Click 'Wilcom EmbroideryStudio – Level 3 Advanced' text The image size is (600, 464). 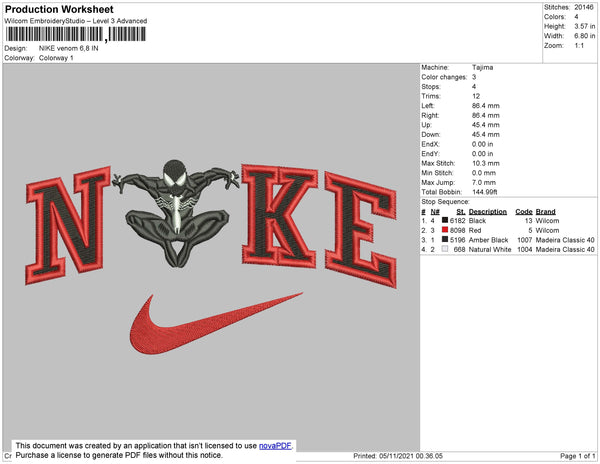coord(76,21)
